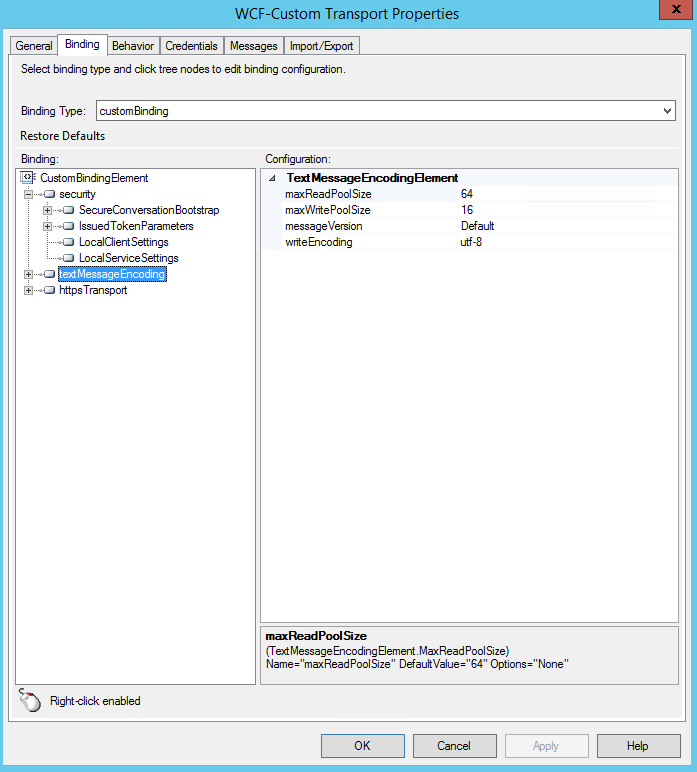Select the httpsTransport tree node

click(93, 290)
